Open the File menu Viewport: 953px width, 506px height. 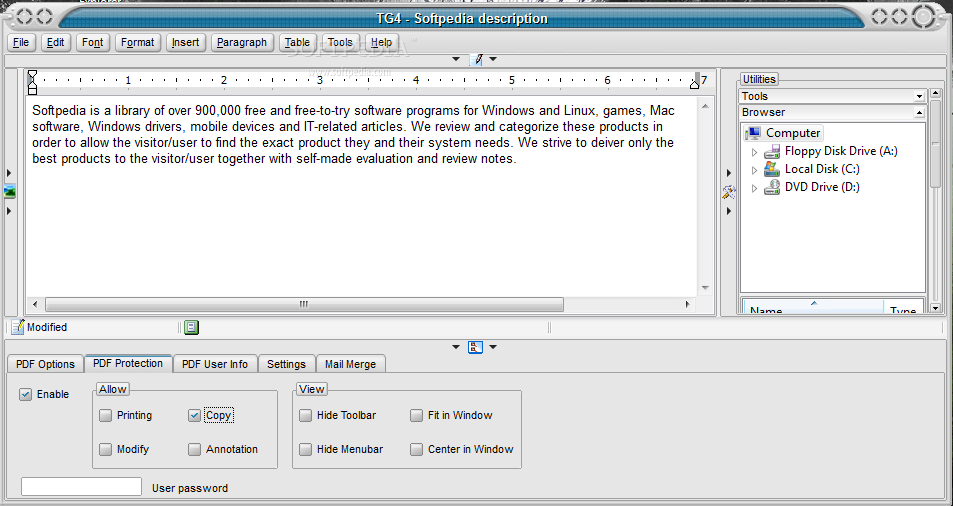[x=21, y=43]
